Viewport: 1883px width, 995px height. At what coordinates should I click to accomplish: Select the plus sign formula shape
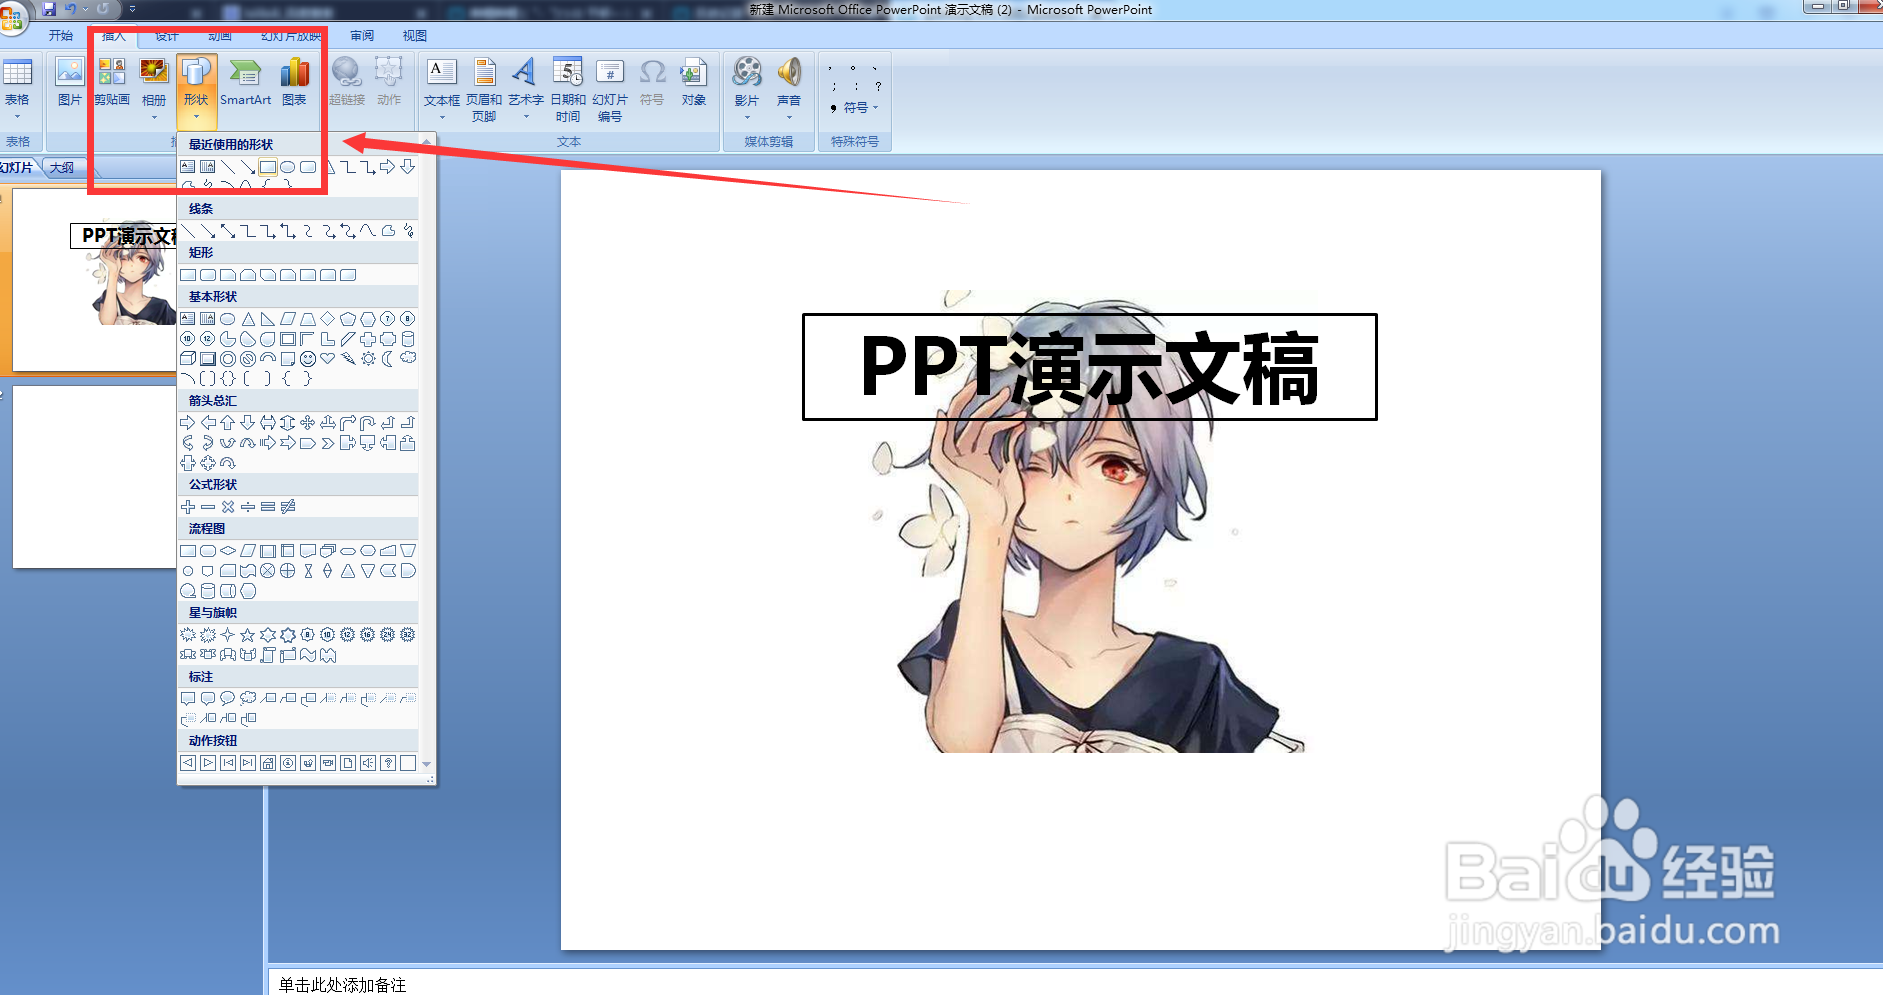click(x=188, y=507)
